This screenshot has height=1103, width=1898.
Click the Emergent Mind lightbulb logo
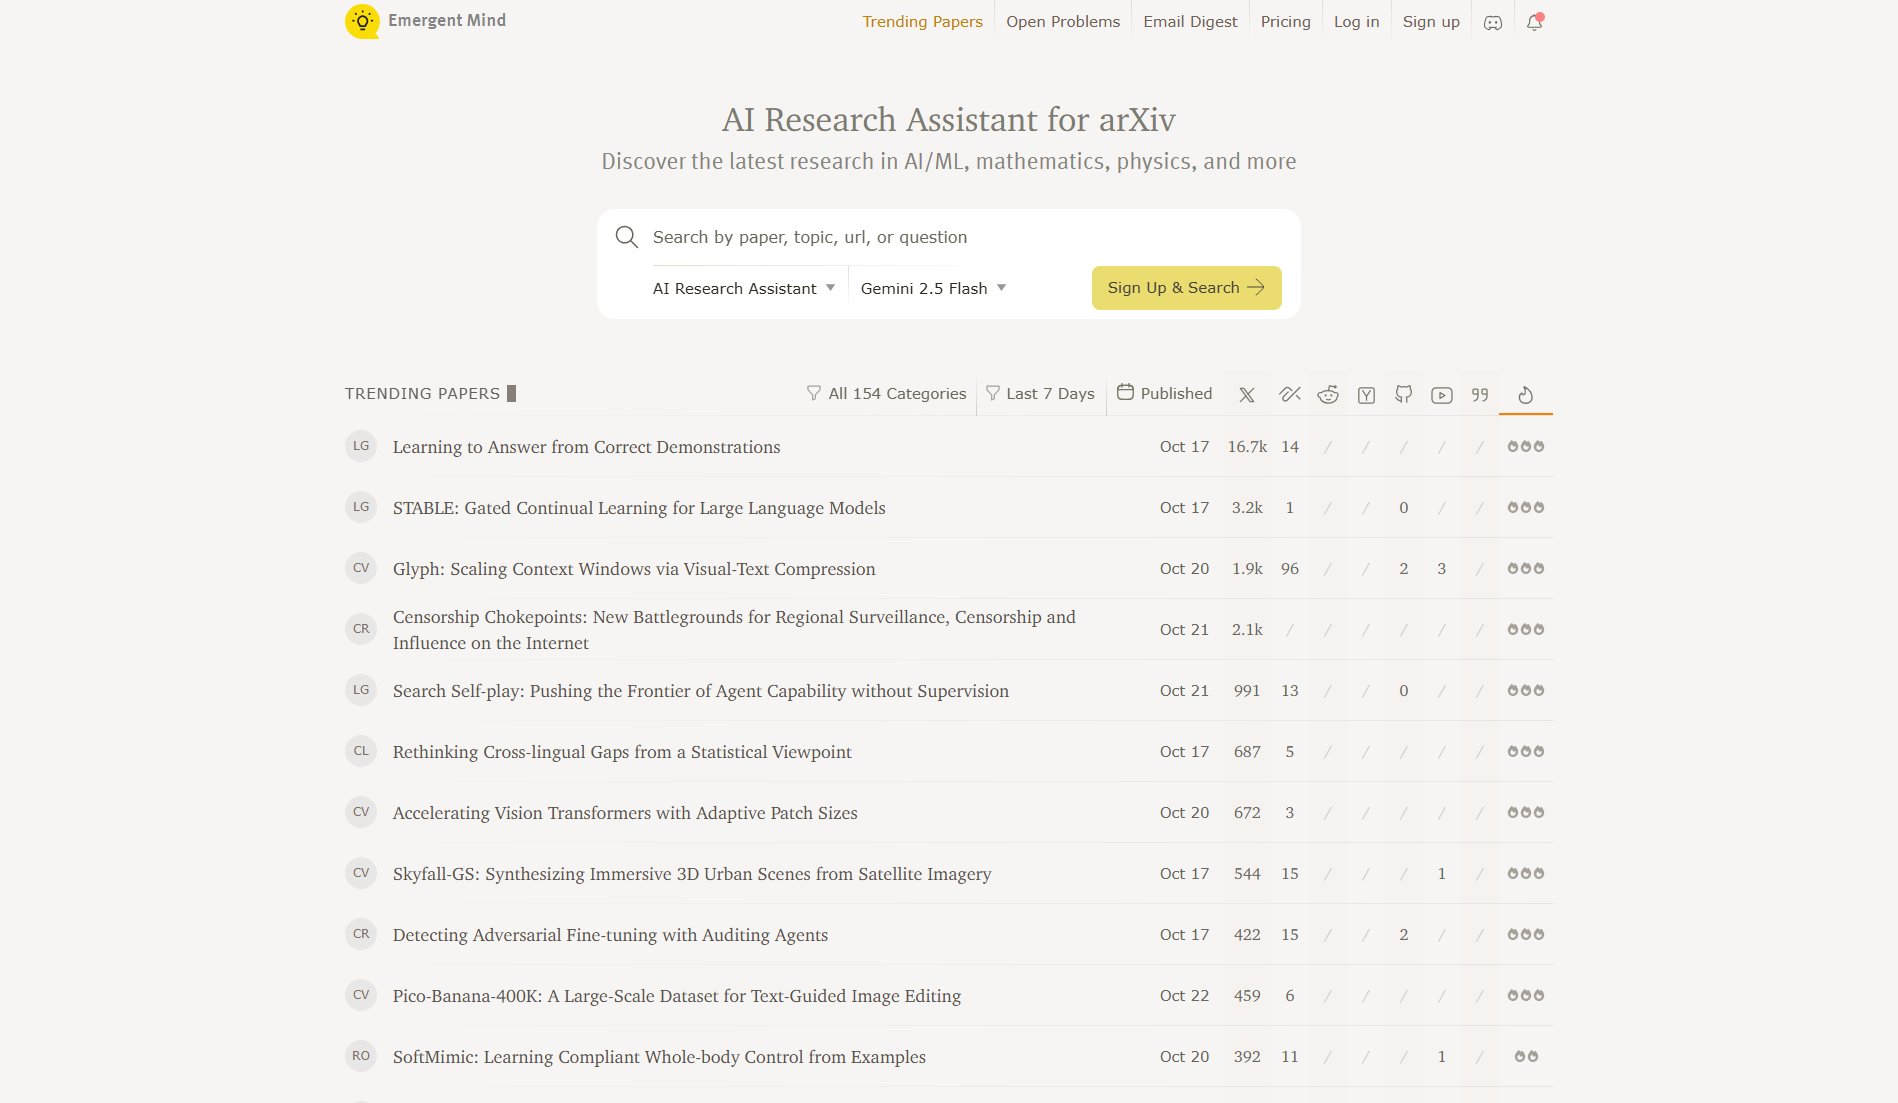[x=362, y=21]
